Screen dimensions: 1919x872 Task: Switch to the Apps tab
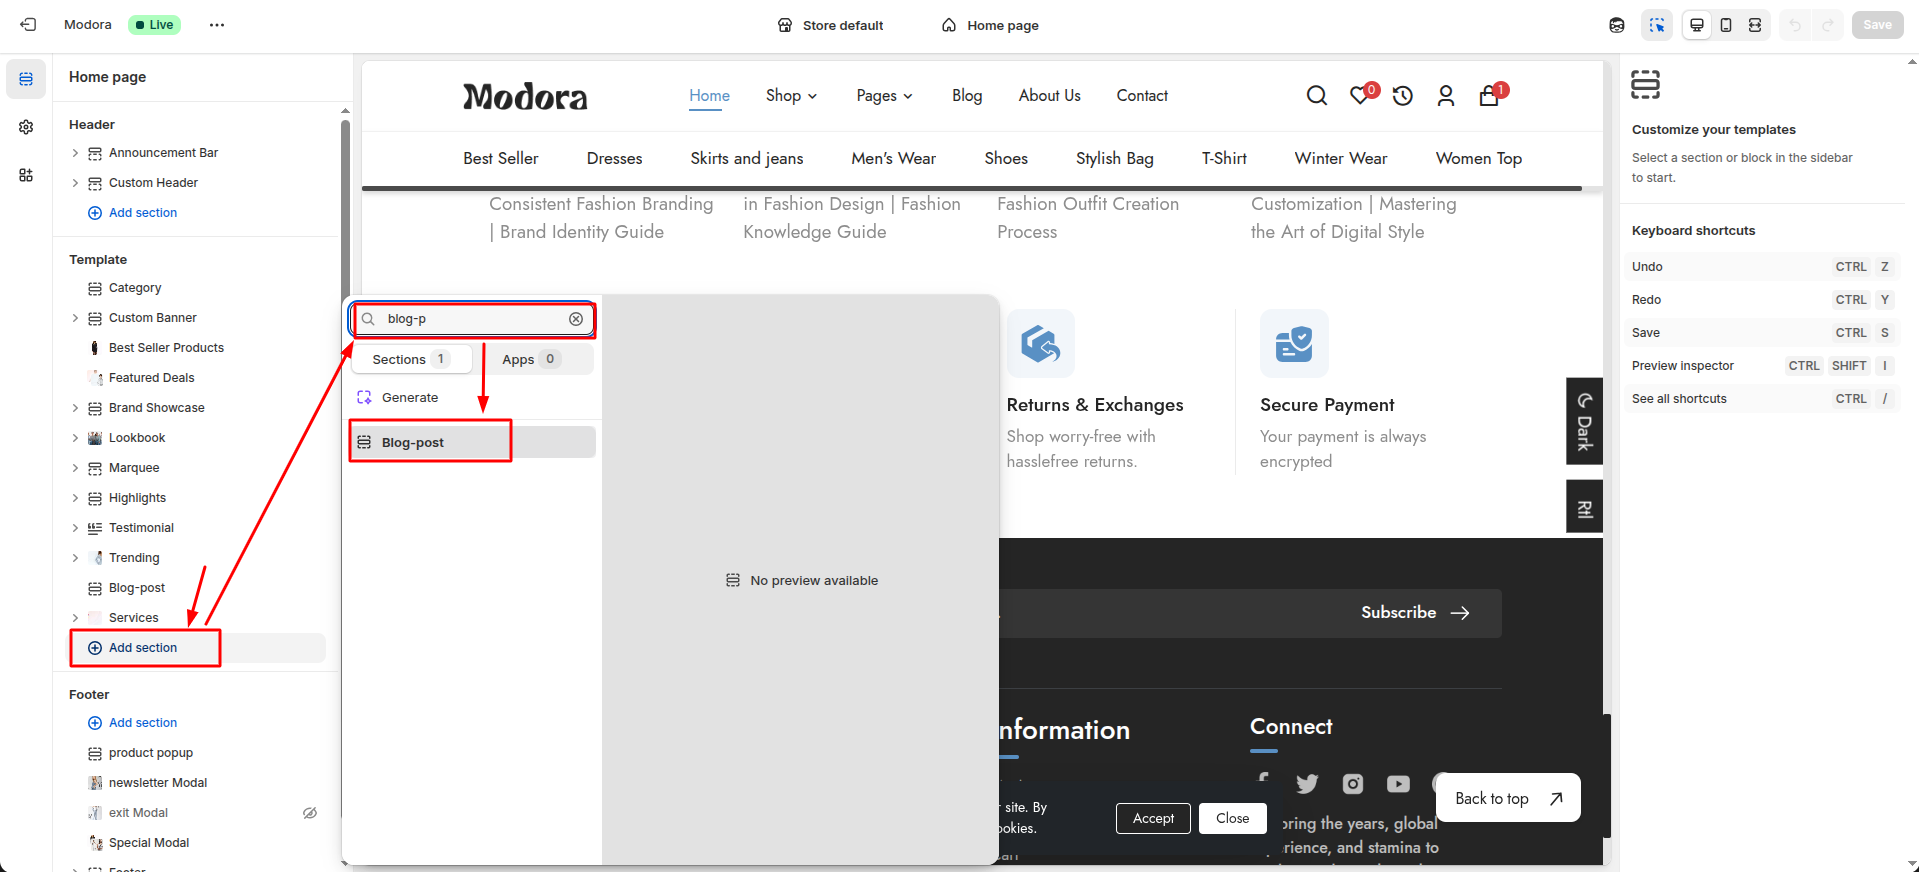pyautogui.click(x=531, y=359)
